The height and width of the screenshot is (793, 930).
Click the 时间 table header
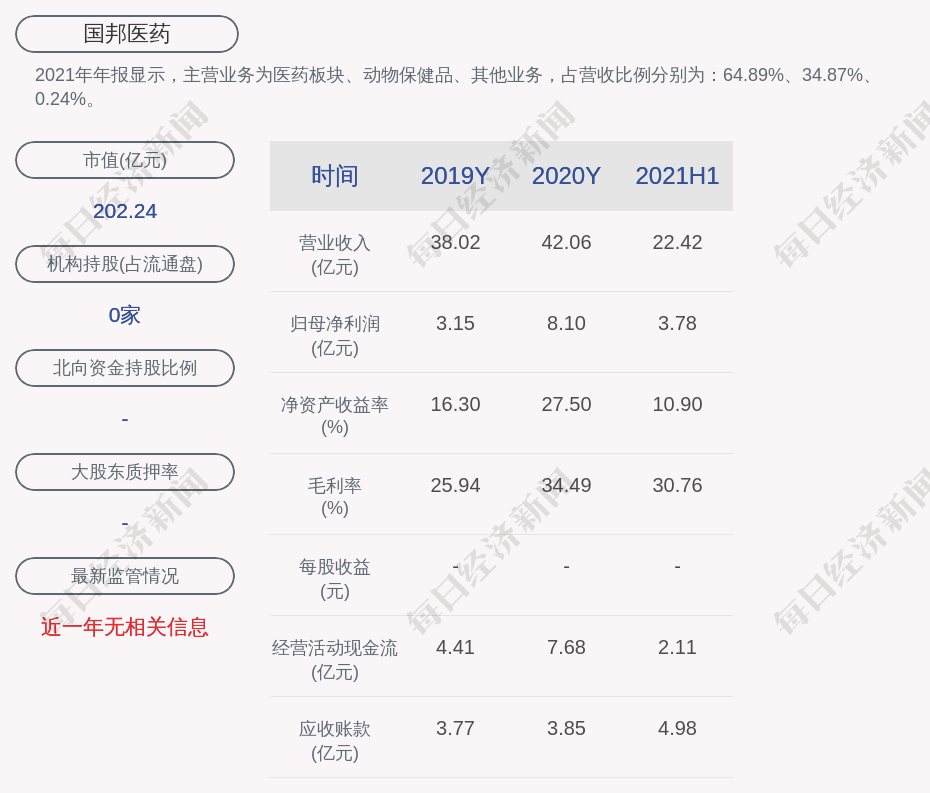pos(335,176)
